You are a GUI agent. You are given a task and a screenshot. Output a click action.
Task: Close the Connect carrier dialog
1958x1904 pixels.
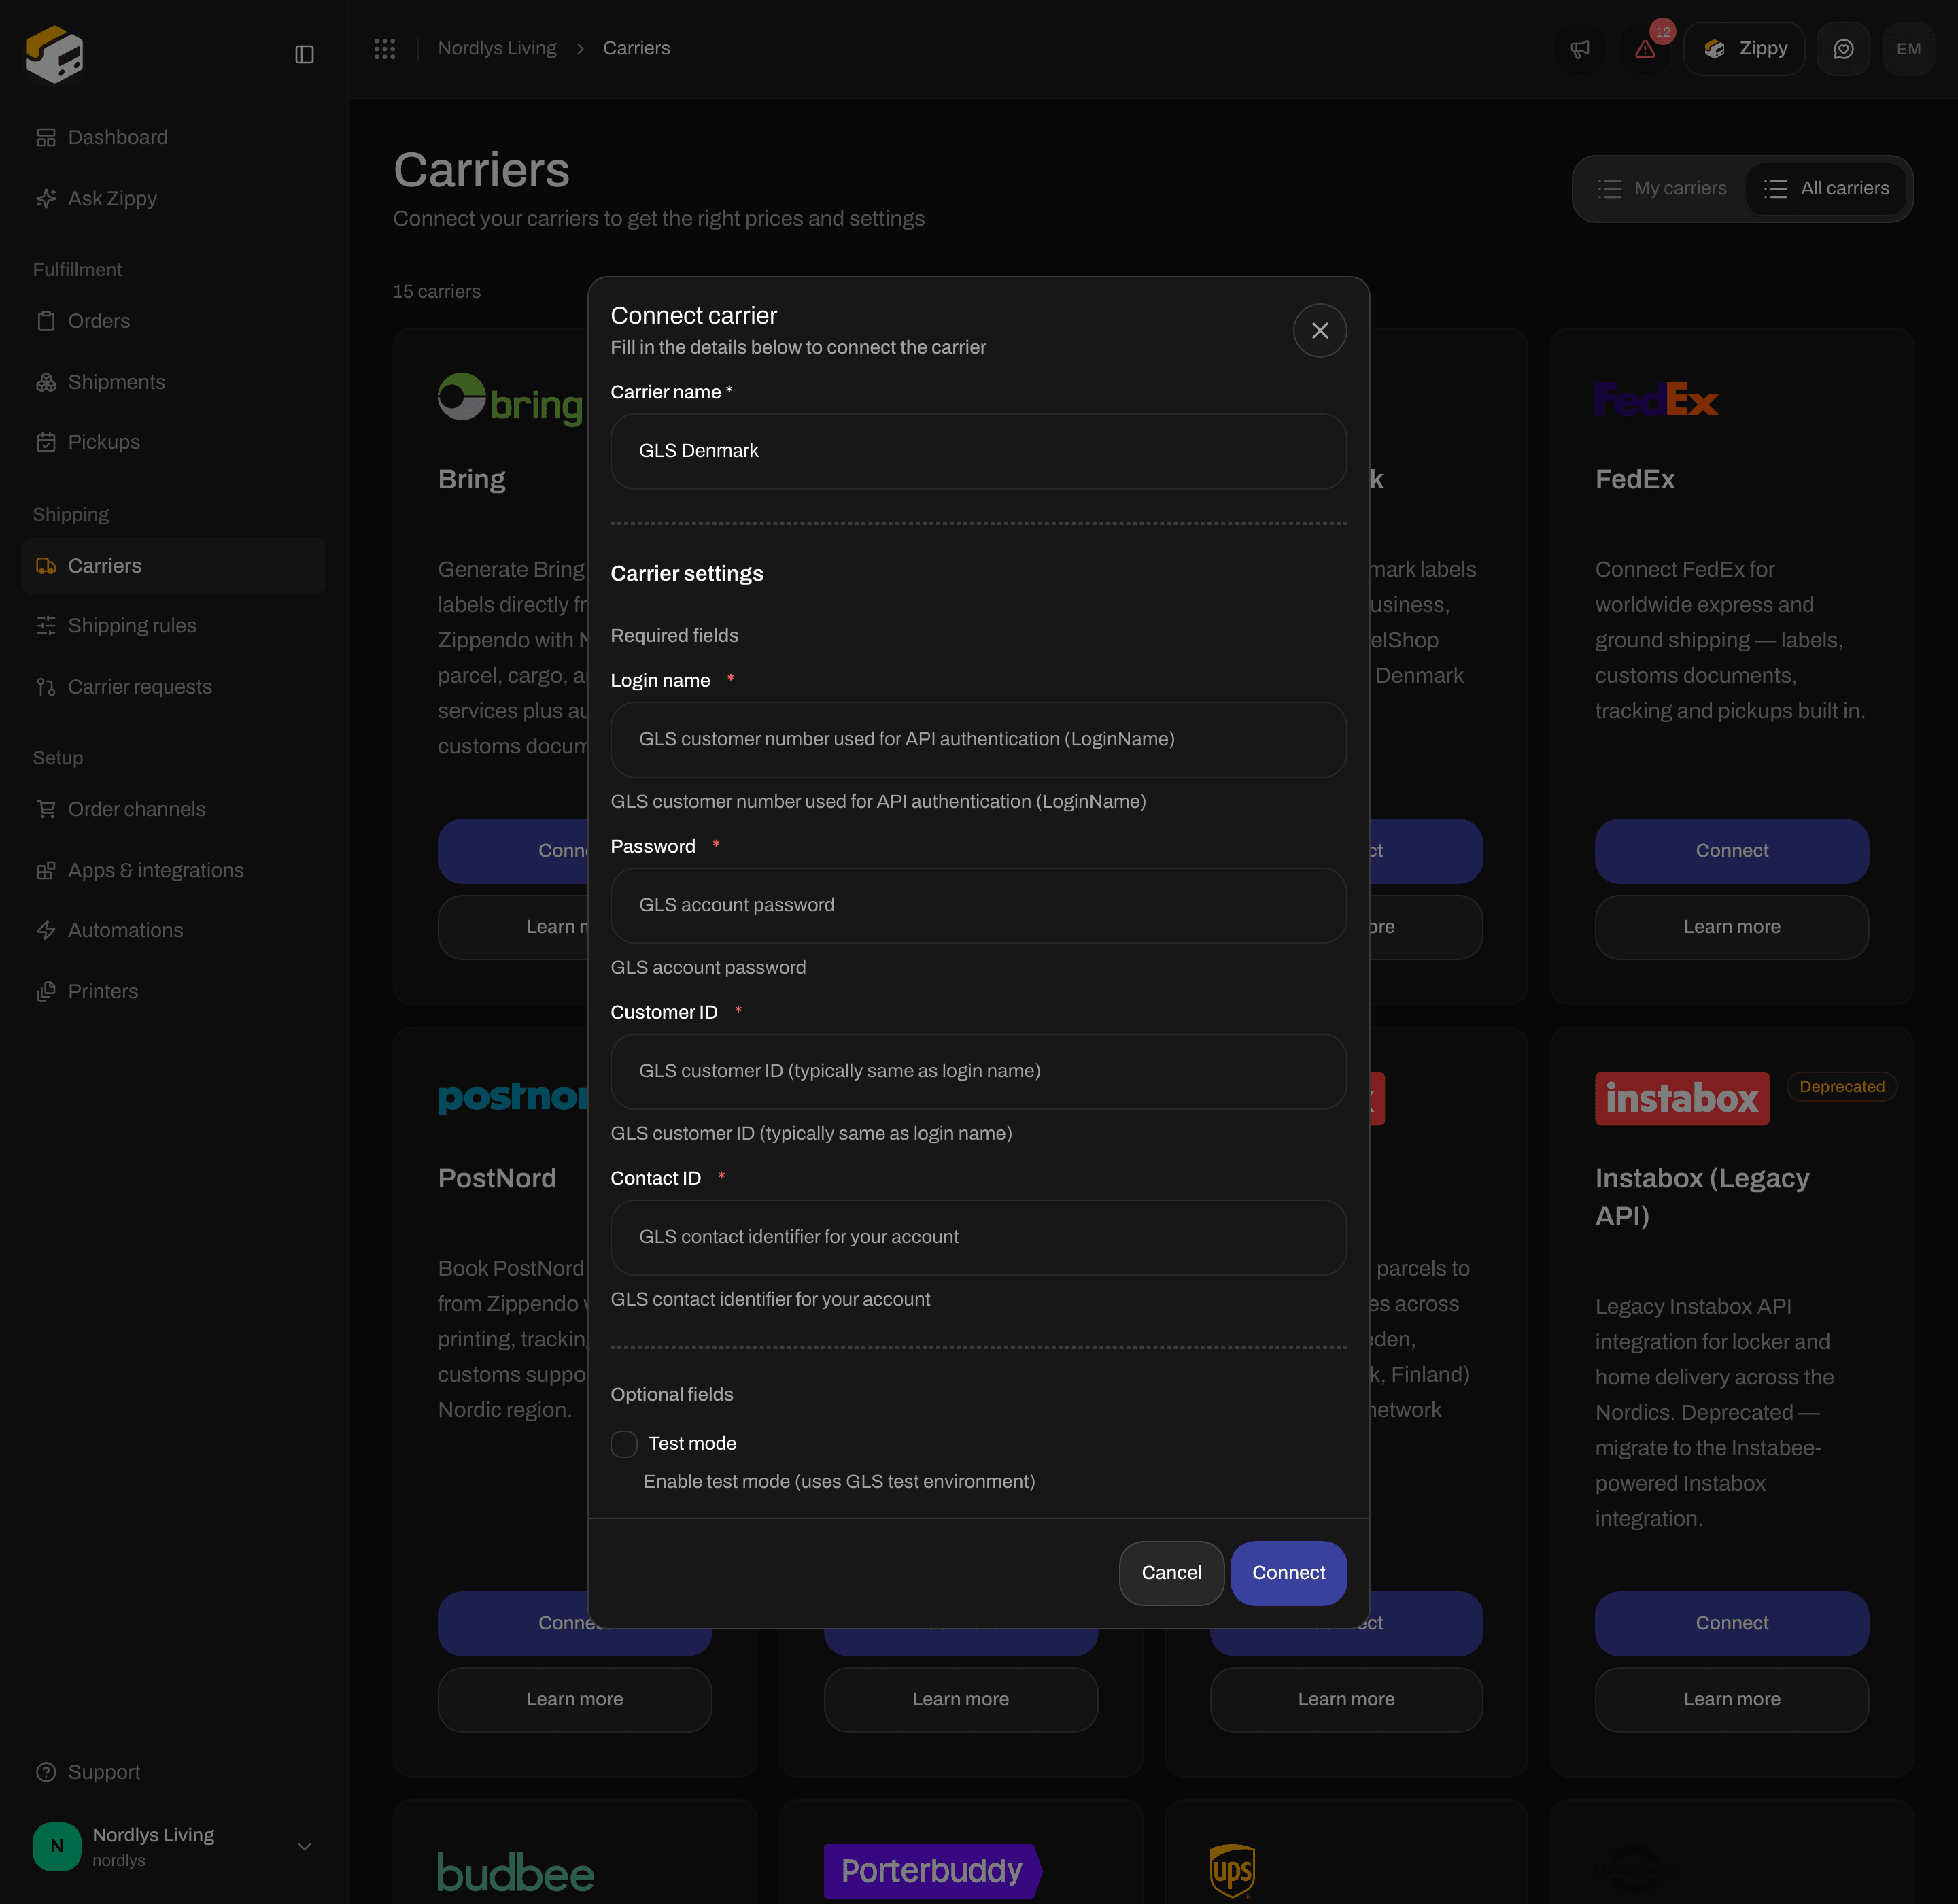coord(1320,331)
